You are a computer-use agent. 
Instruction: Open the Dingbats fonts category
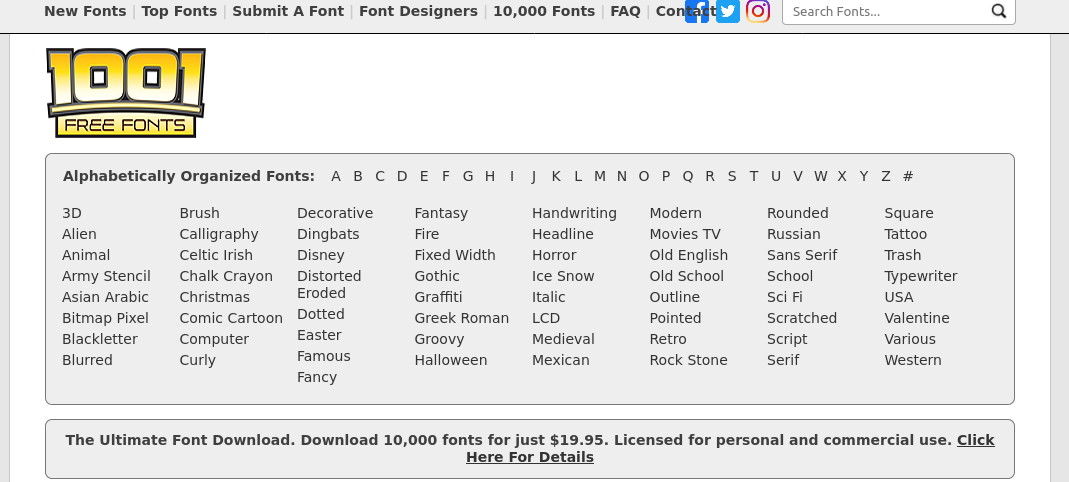pyautogui.click(x=328, y=235)
